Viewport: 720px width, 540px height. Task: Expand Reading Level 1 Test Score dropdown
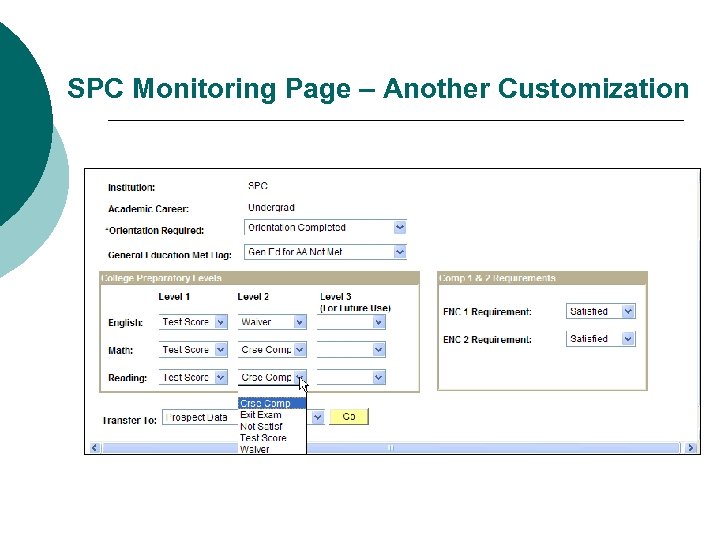(x=193, y=377)
